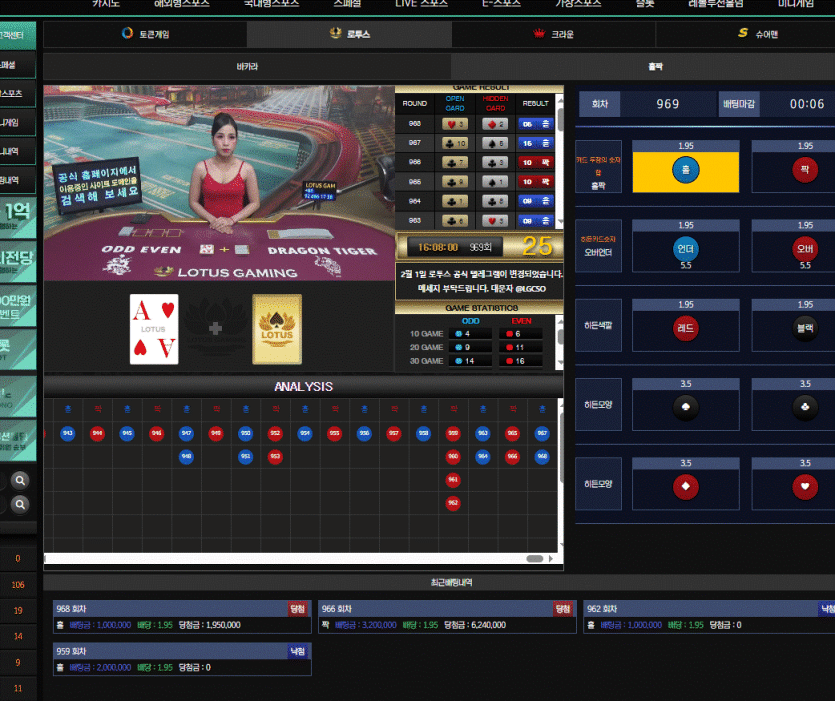Select the red diamond suit bet icon
The image size is (835, 701).
click(x=685, y=487)
